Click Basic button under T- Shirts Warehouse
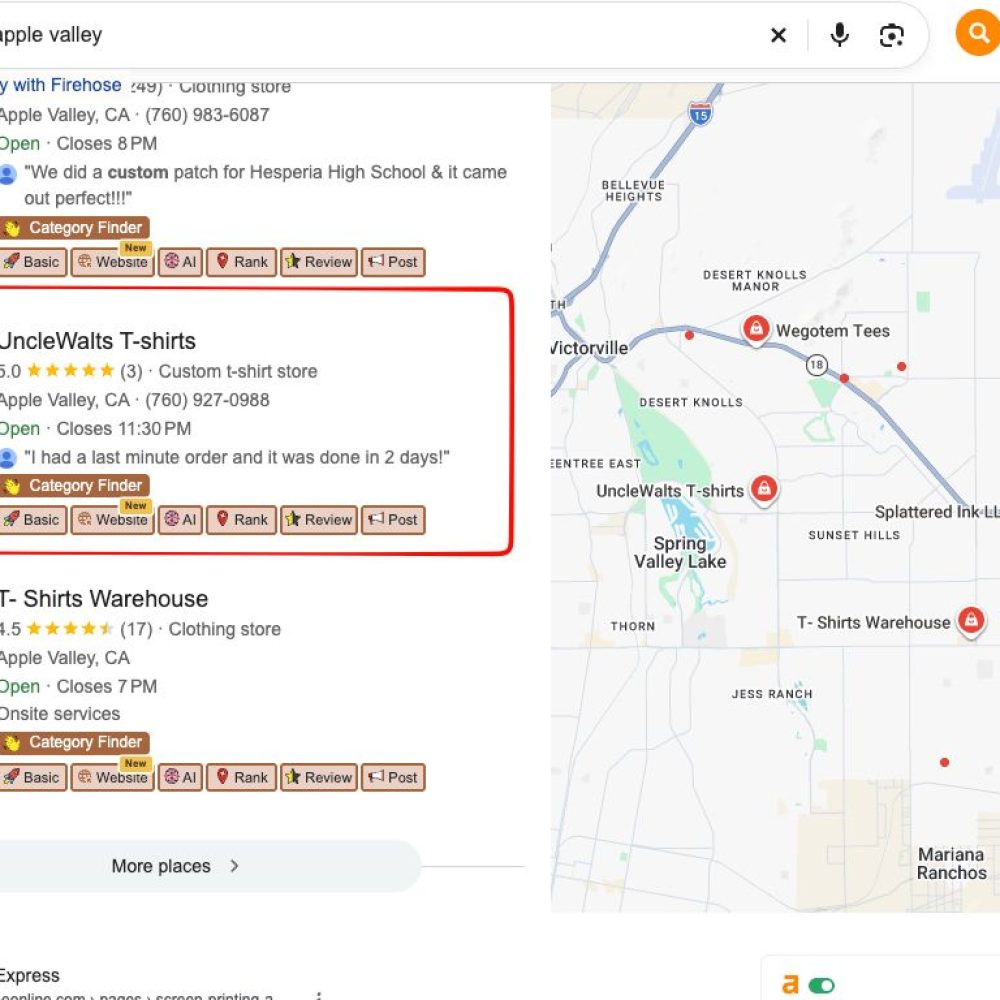 click(x=33, y=777)
